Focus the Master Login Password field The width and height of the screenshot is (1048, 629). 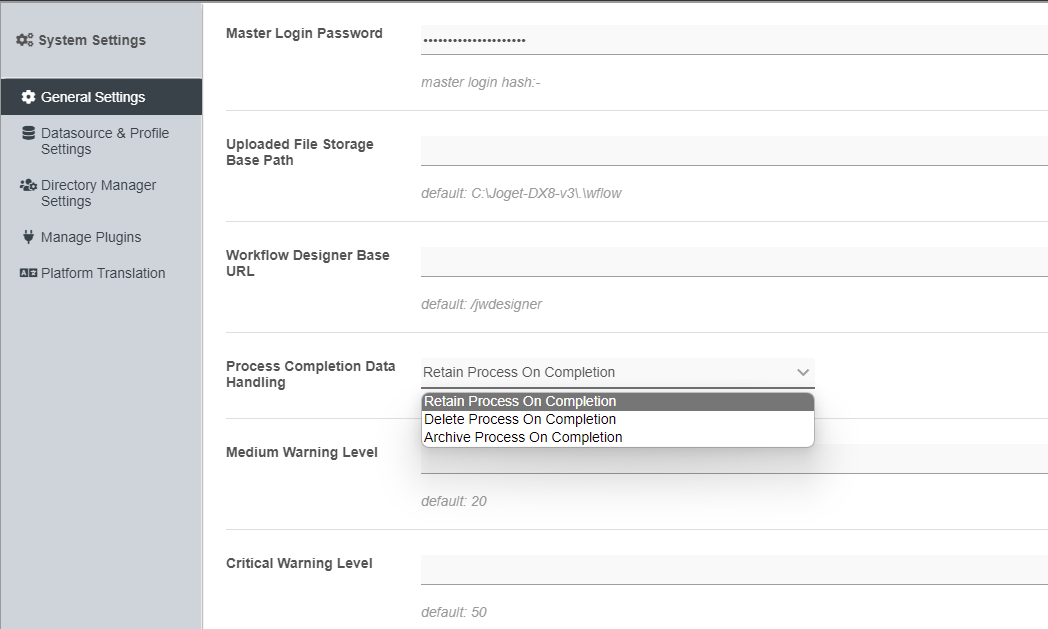click(734, 40)
